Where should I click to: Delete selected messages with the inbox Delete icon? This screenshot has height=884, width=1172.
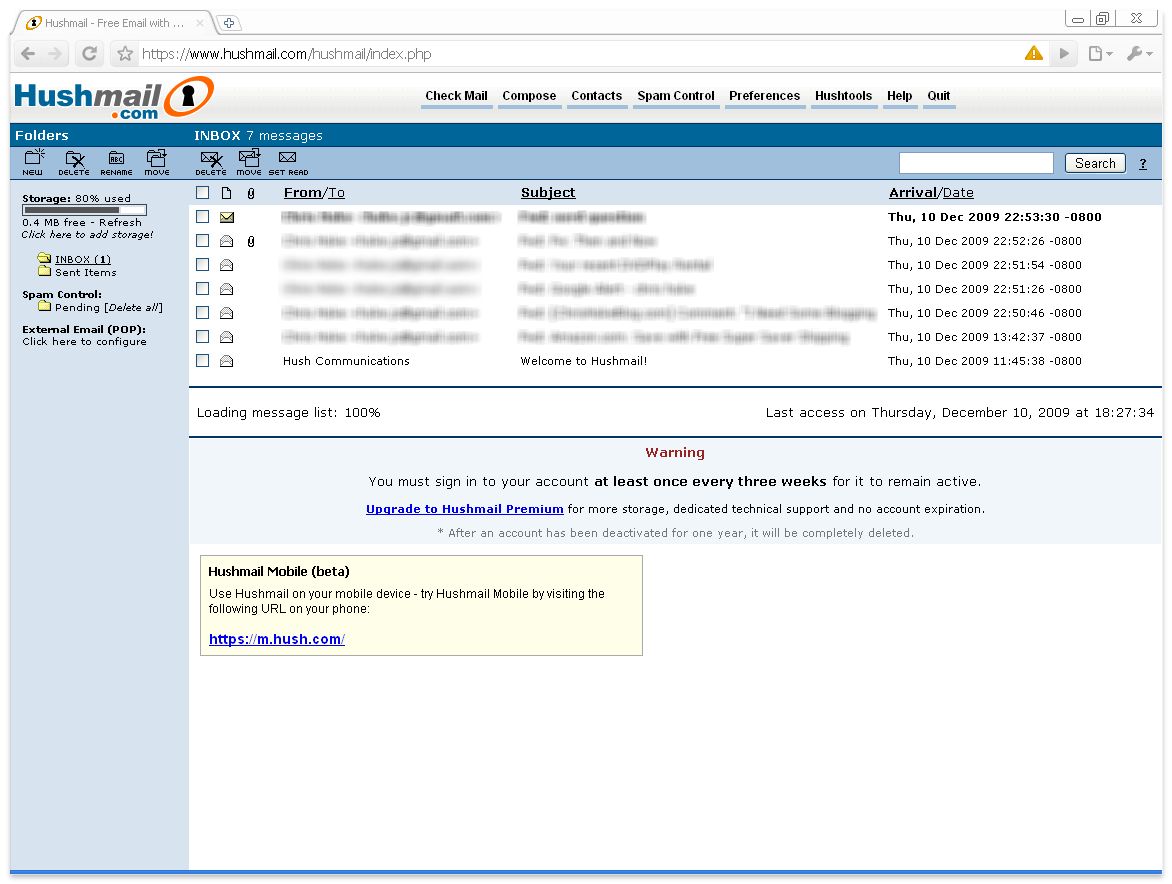[x=211, y=161]
